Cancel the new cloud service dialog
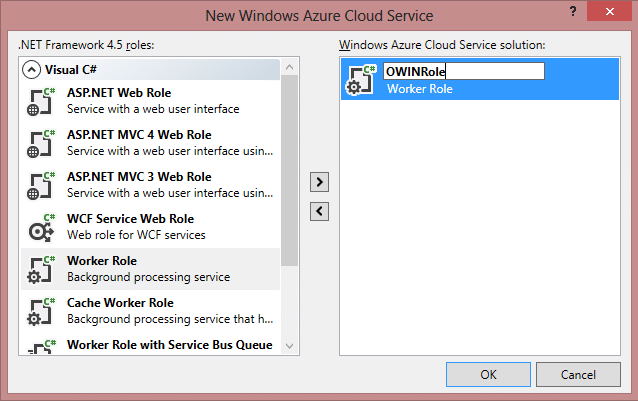The width and height of the screenshot is (638, 401). coord(578,375)
